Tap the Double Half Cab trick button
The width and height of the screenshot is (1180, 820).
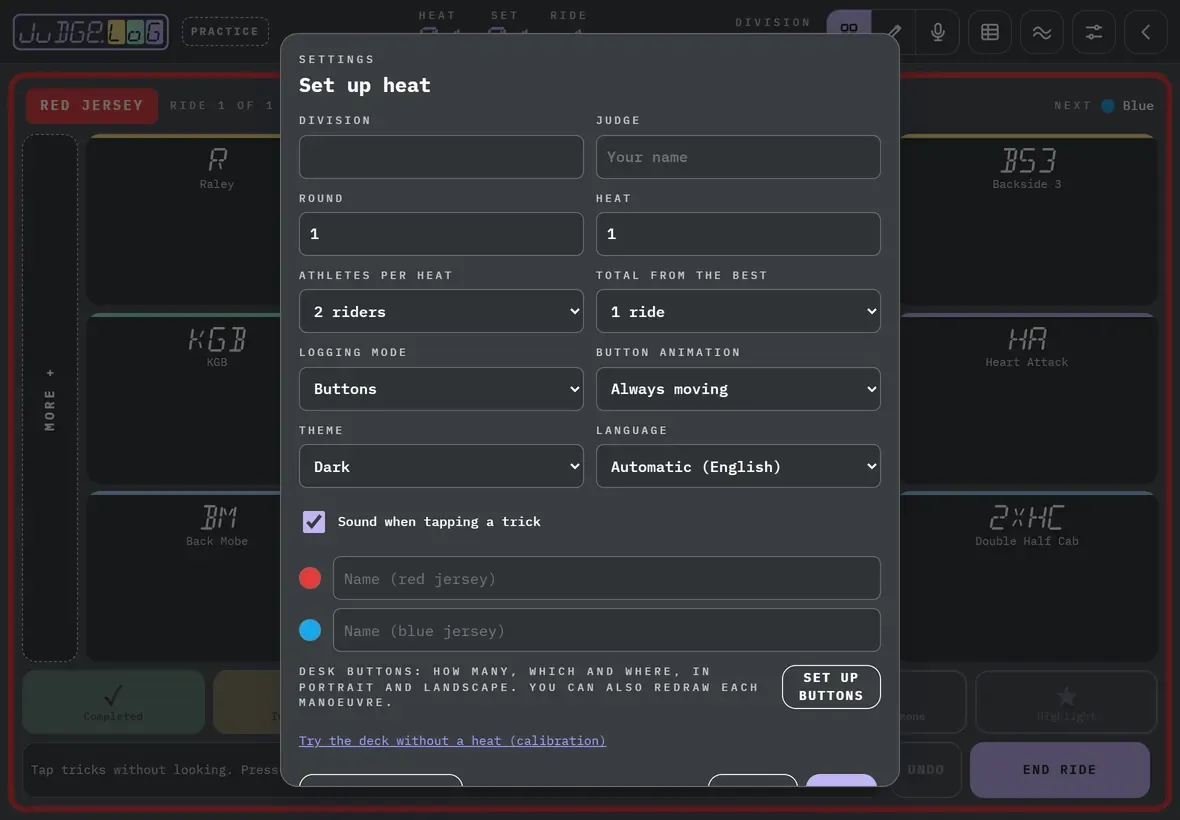[1027, 576]
